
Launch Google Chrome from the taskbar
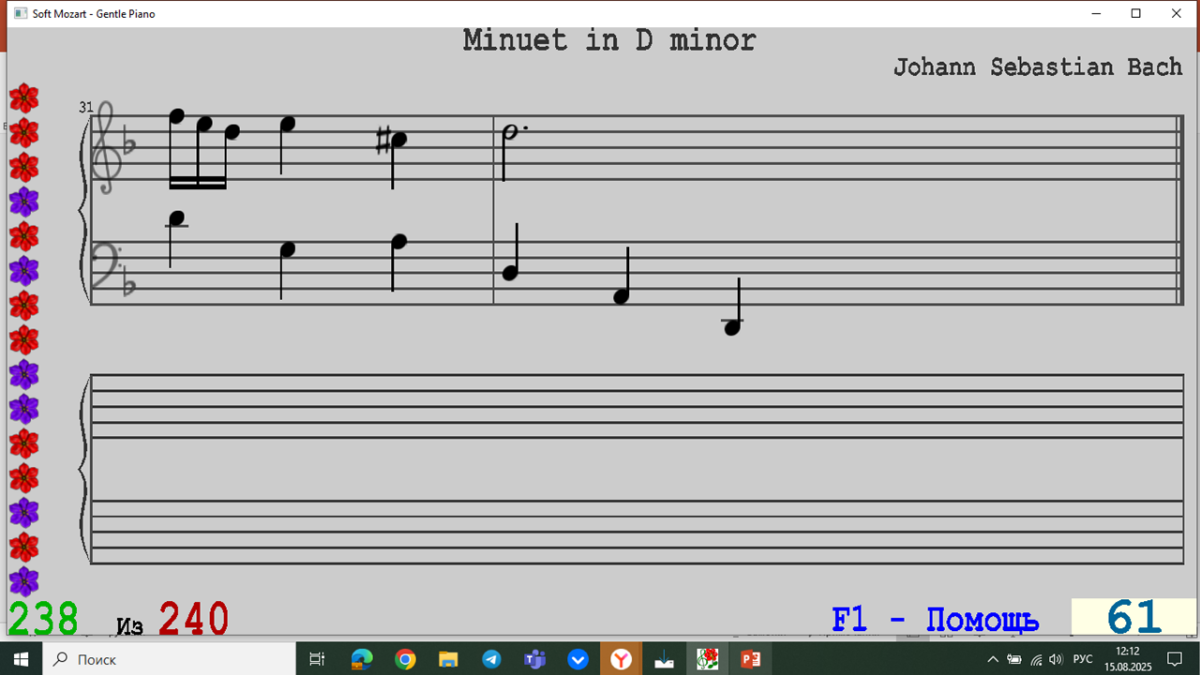point(405,659)
